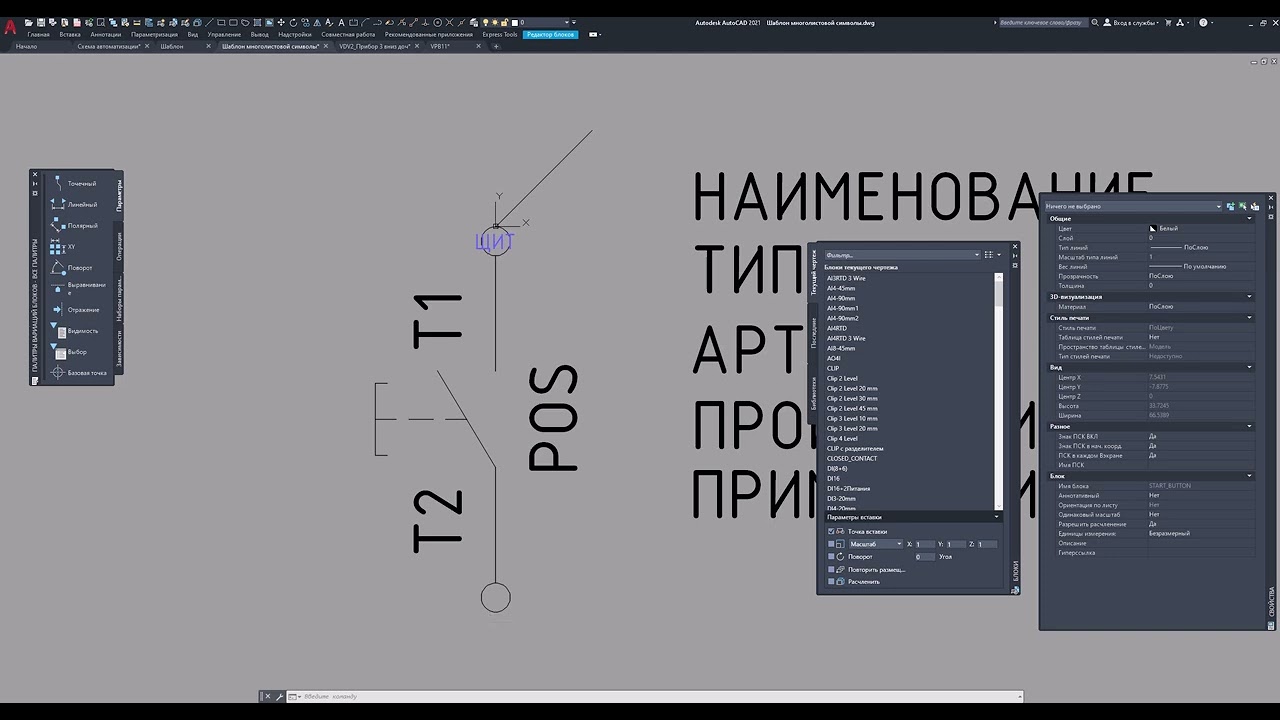The image size is (1280, 720).
Task: Click the light bulb layer icon
Action: [x=485, y=21]
